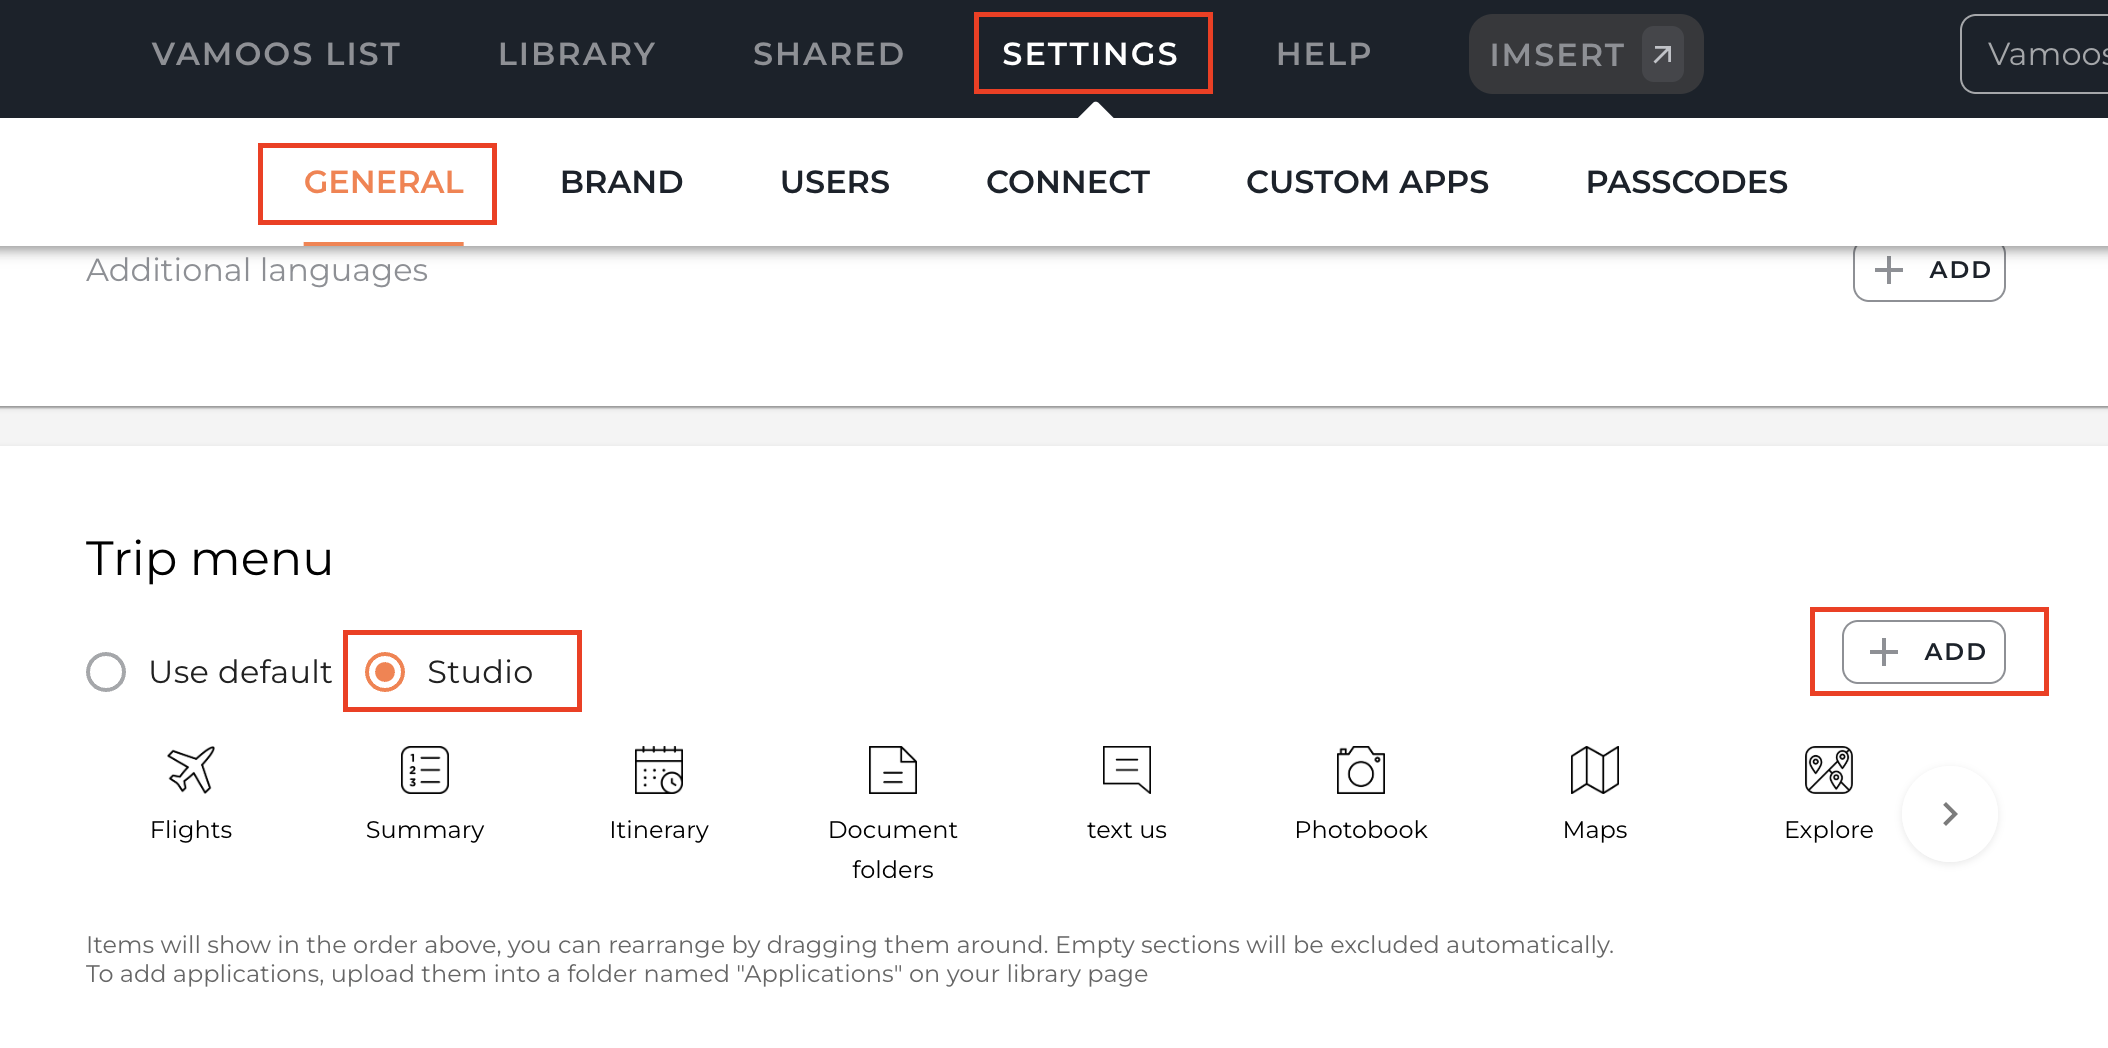Screen dimensions: 2108x1048
Task: Select the Document folders icon
Action: (x=893, y=770)
